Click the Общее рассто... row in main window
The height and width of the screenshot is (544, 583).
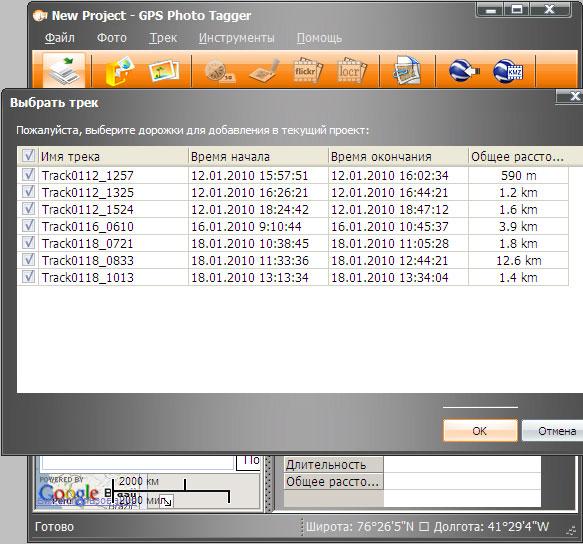[413, 482]
